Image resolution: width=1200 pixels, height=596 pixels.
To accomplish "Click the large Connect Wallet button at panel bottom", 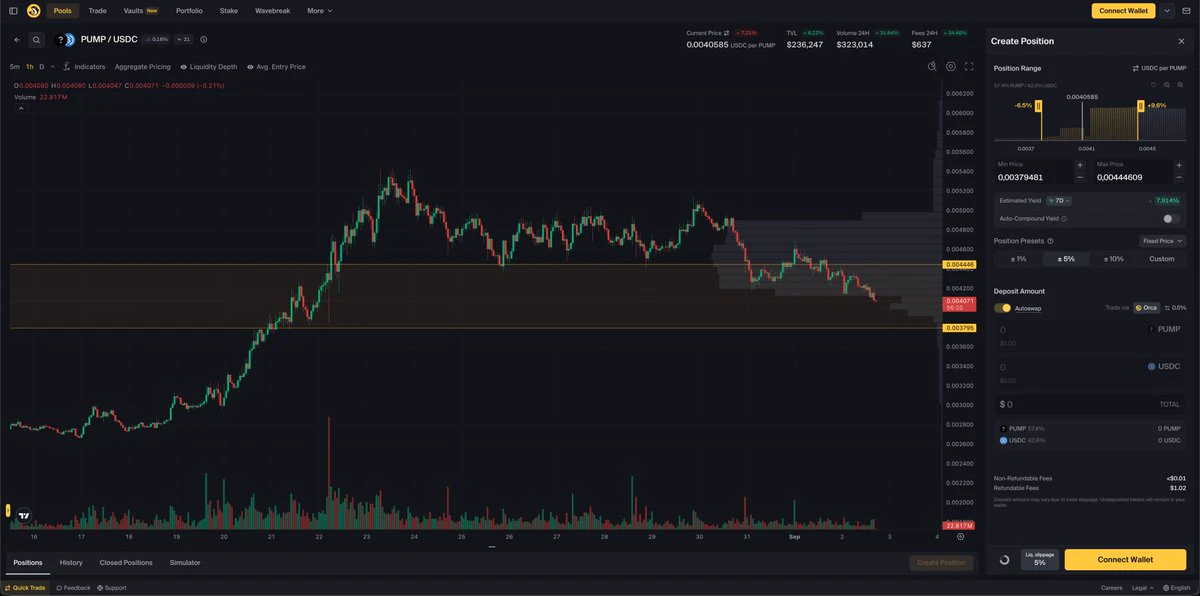I will point(1126,560).
